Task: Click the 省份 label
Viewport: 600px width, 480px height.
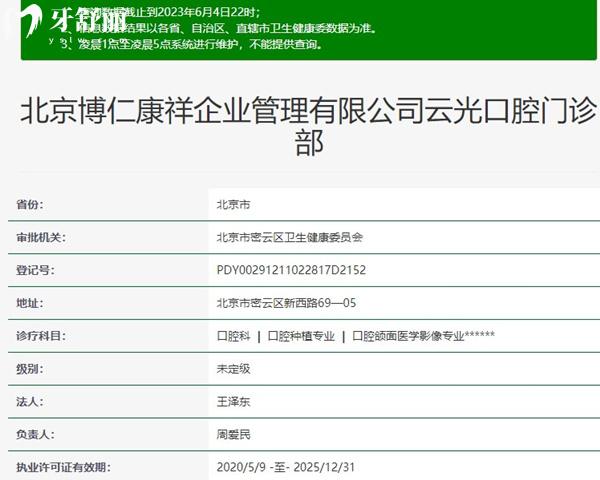Action: pyautogui.click(x=29, y=204)
